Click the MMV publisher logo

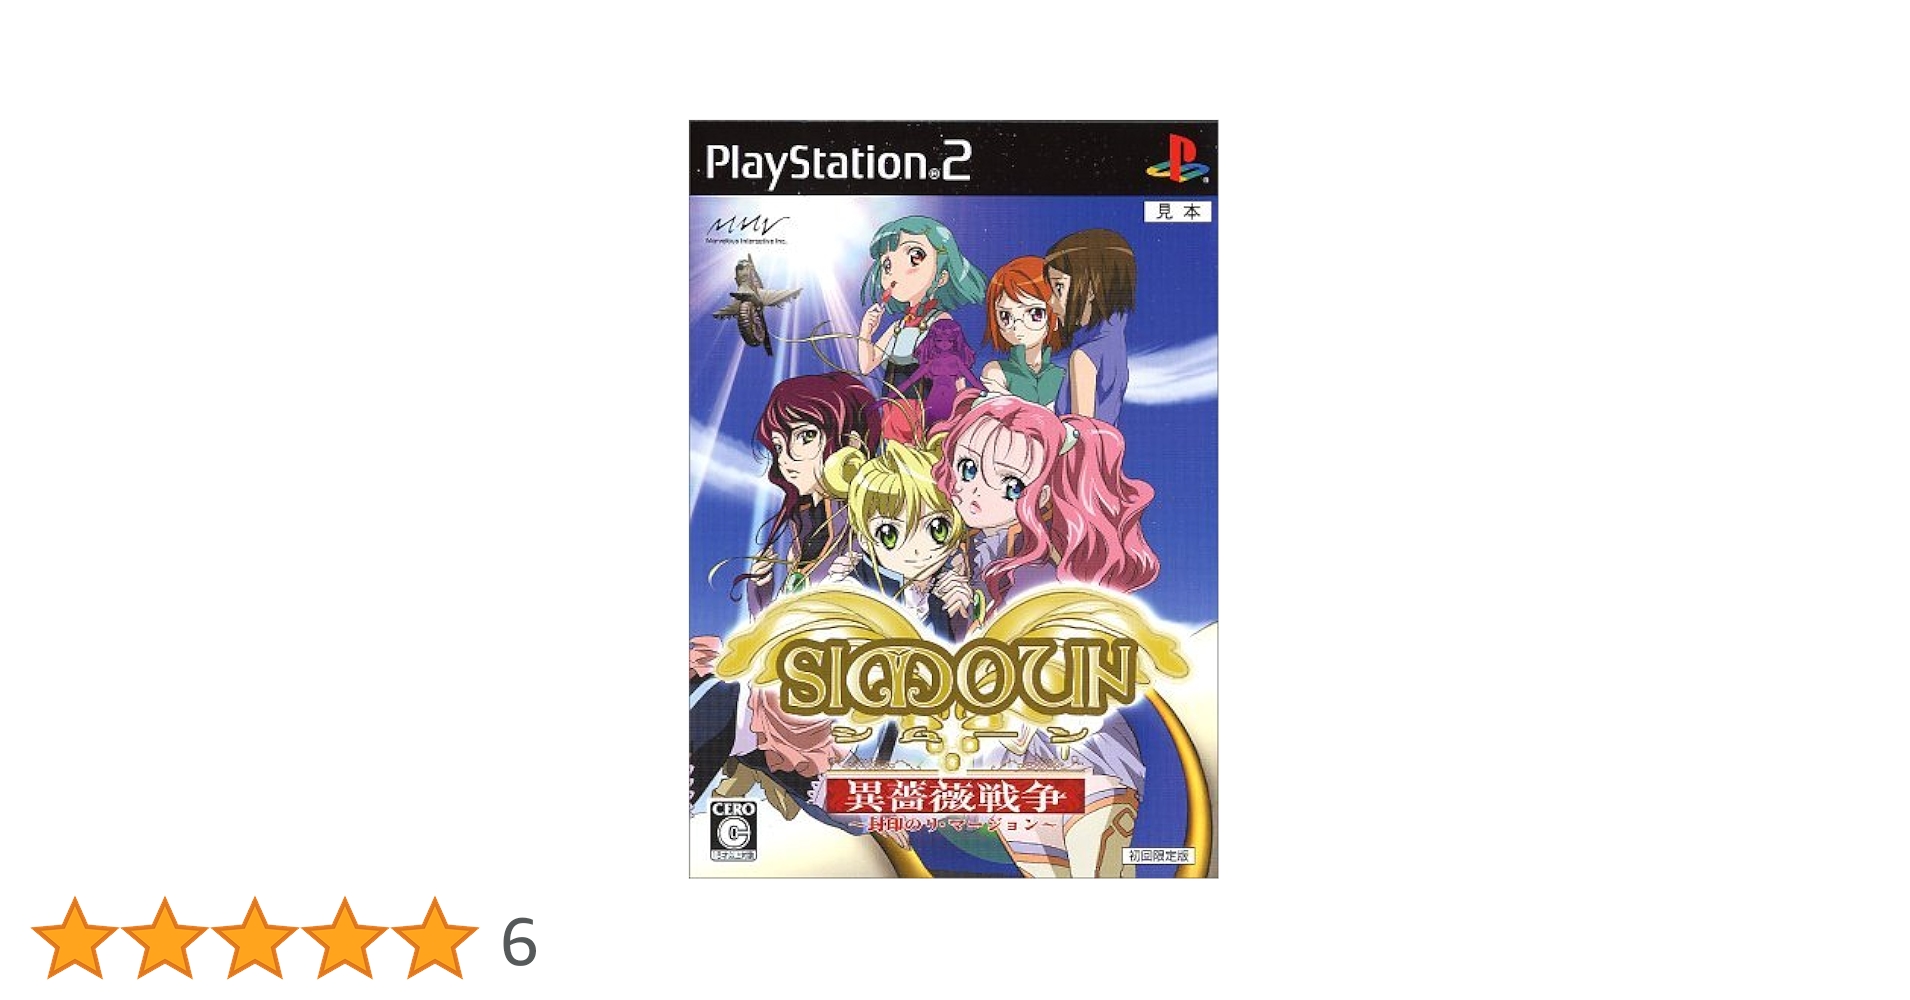(x=746, y=229)
